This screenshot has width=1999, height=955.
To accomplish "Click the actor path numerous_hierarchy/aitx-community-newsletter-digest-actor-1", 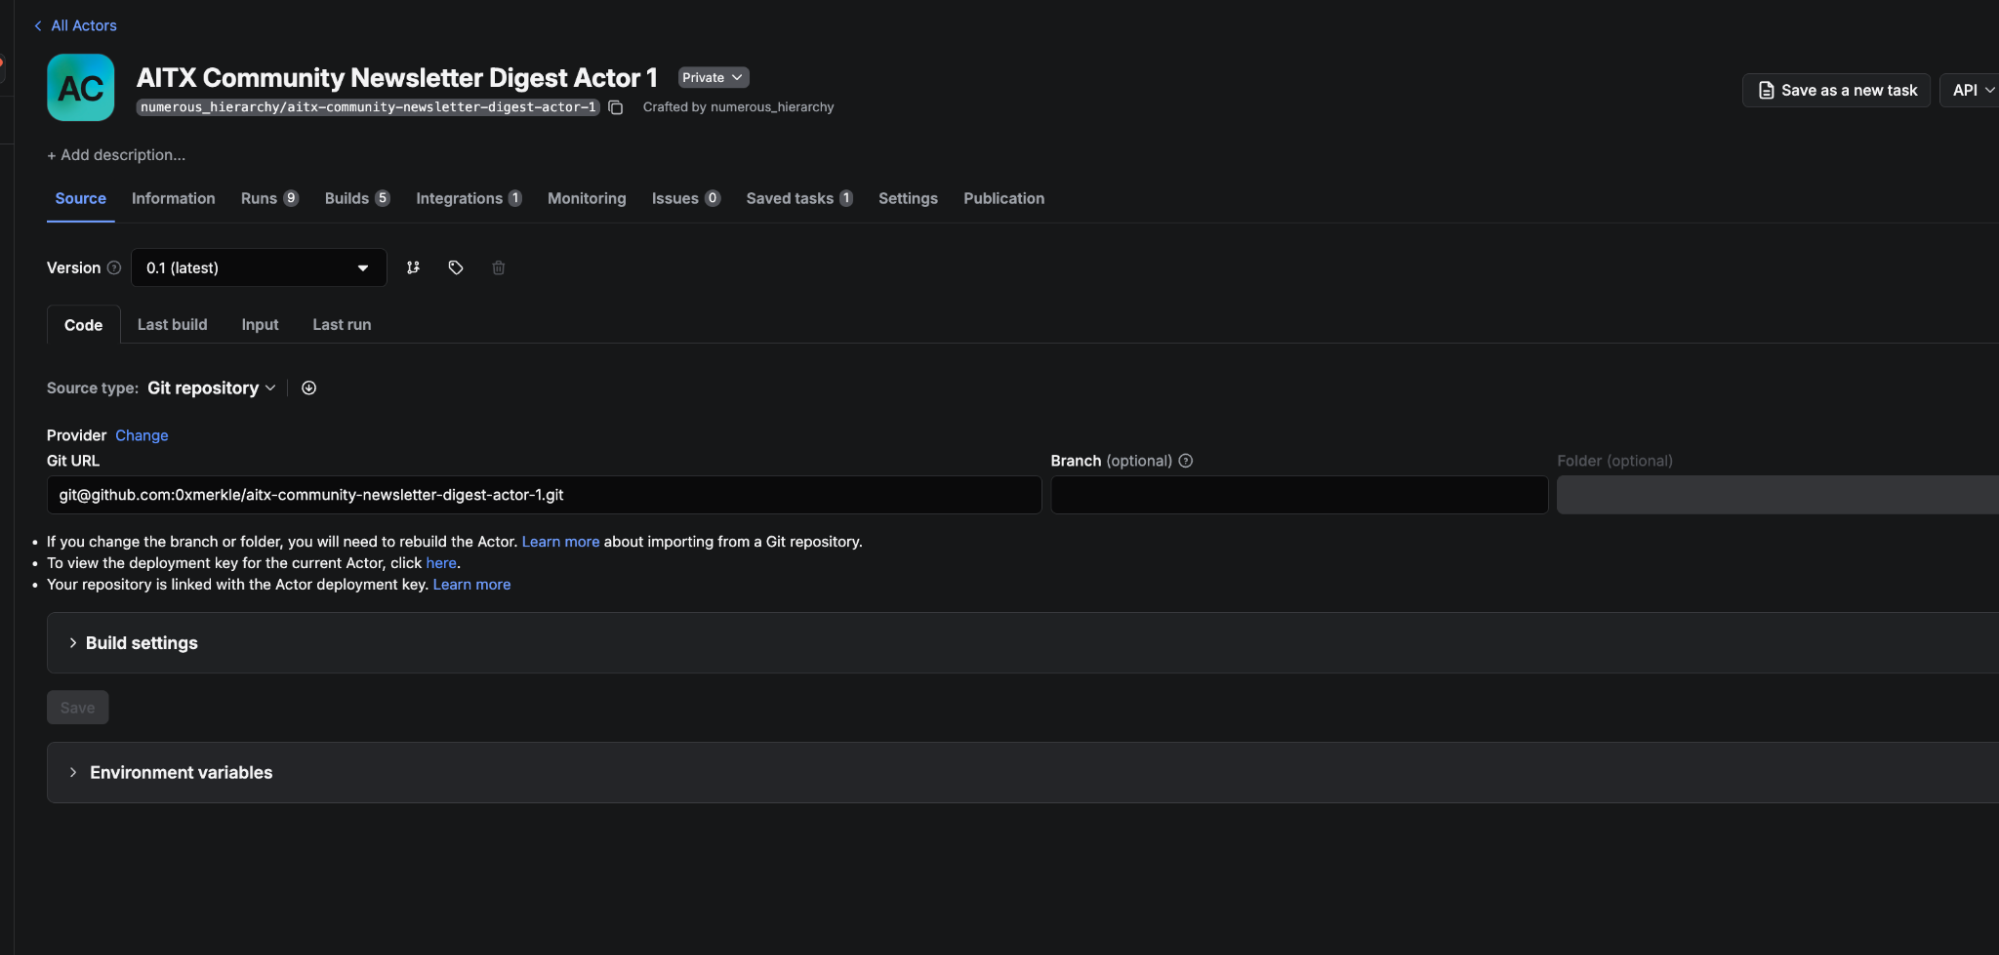I will click(368, 108).
